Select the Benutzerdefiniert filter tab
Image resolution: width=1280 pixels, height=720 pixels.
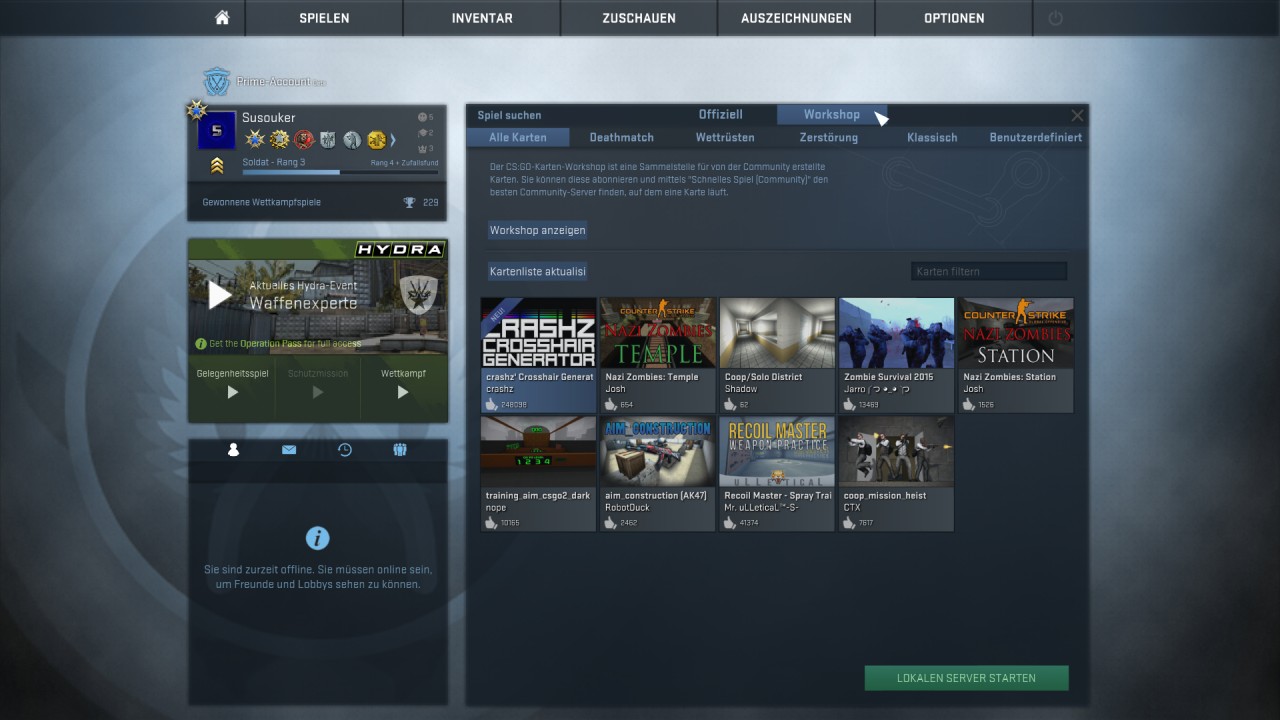pyautogui.click(x=1036, y=137)
